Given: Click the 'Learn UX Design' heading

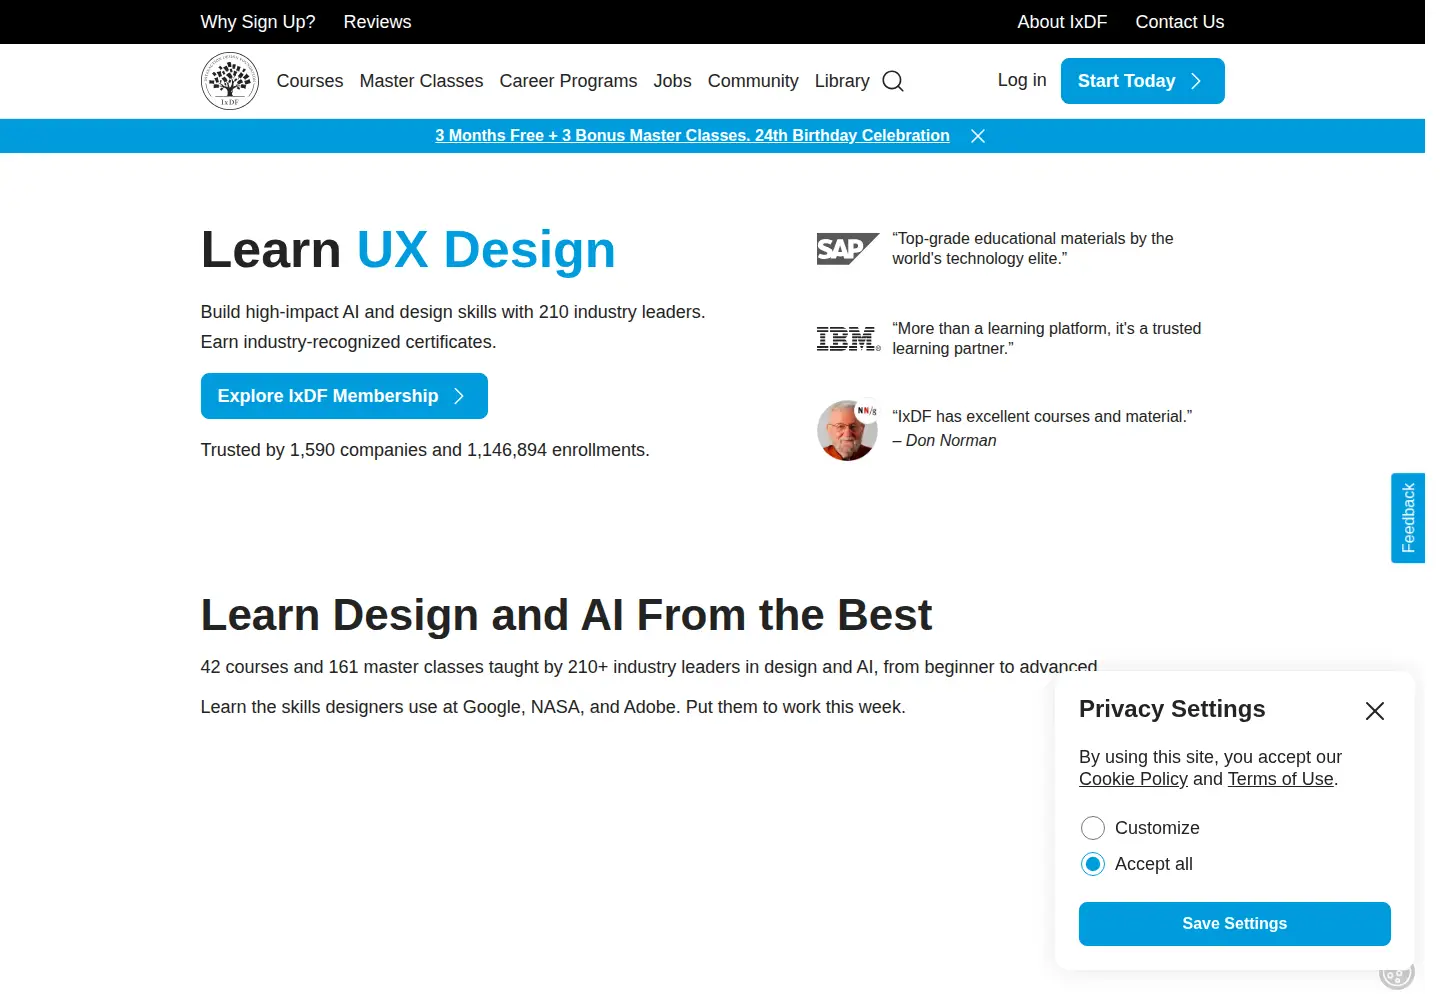Looking at the screenshot, I should [408, 250].
